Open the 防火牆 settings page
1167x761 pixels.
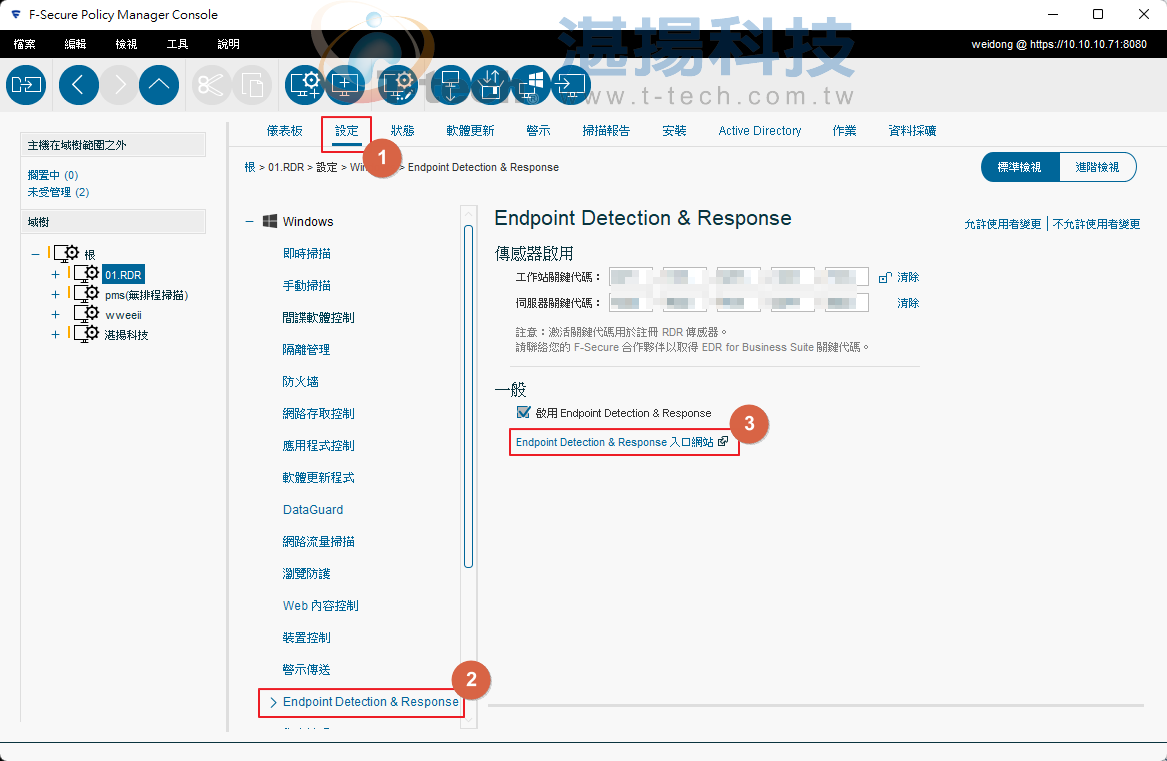pos(301,382)
